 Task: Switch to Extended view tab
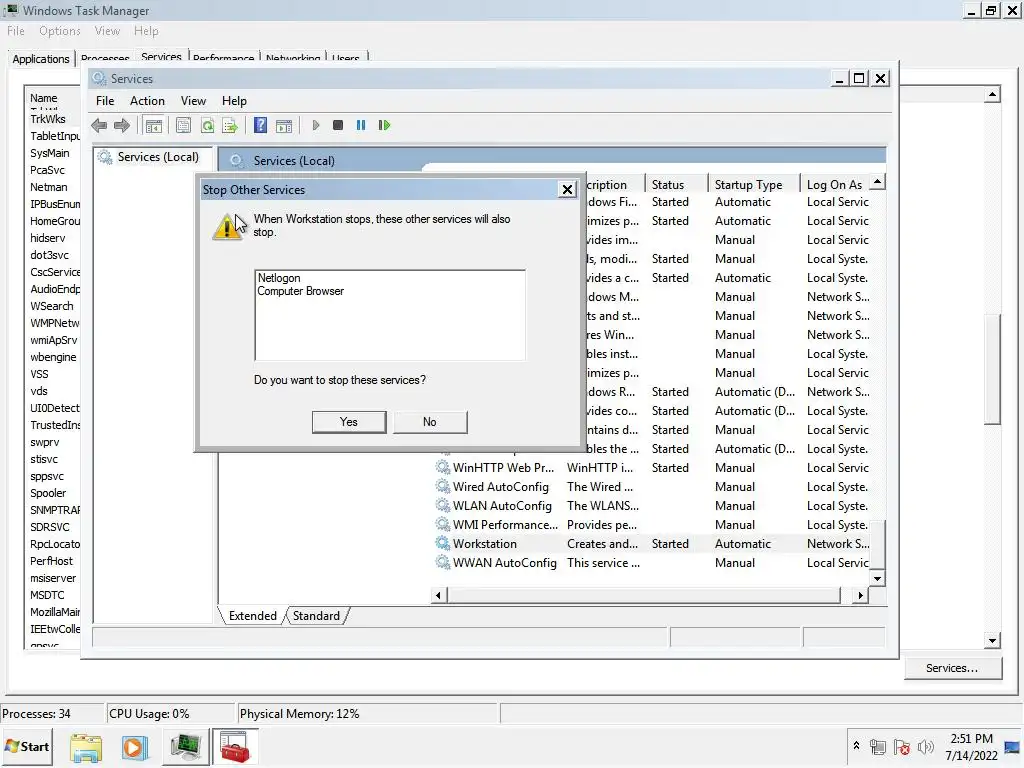coord(253,616)
